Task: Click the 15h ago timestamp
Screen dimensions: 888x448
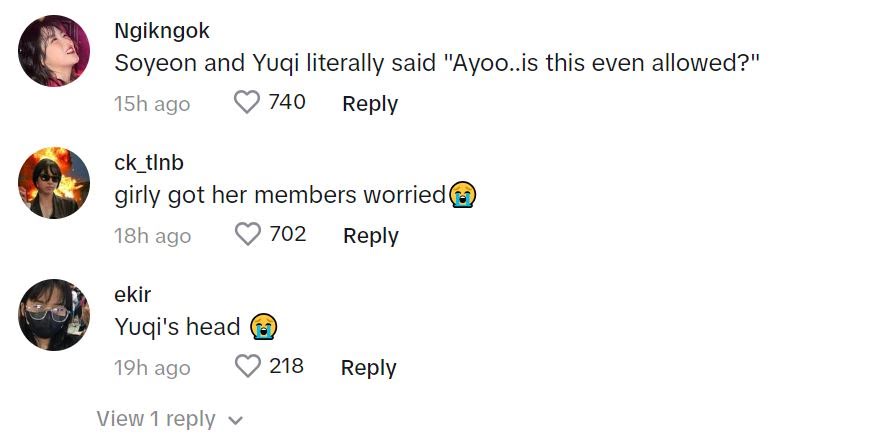Action: (152, 104)
